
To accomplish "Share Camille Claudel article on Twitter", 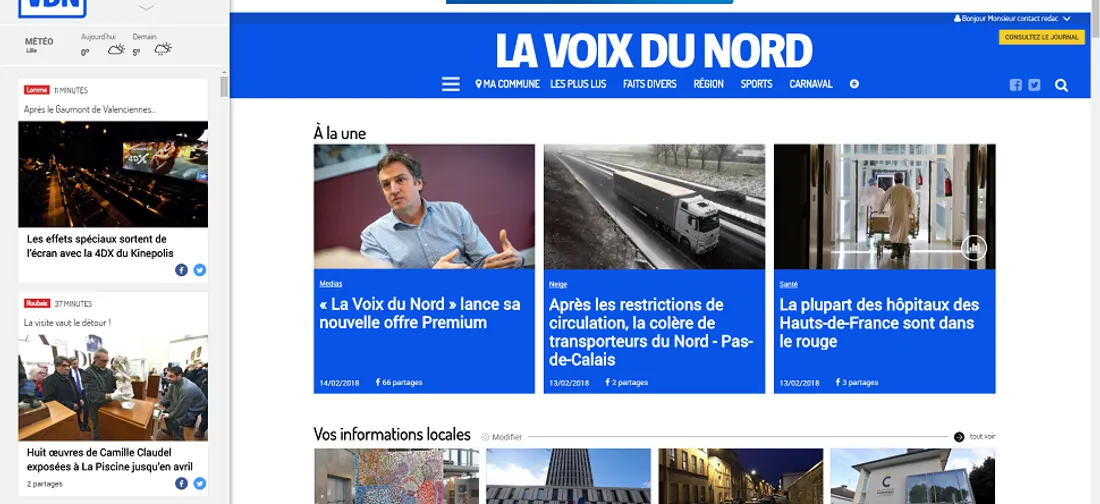I will tap(200, 483).
